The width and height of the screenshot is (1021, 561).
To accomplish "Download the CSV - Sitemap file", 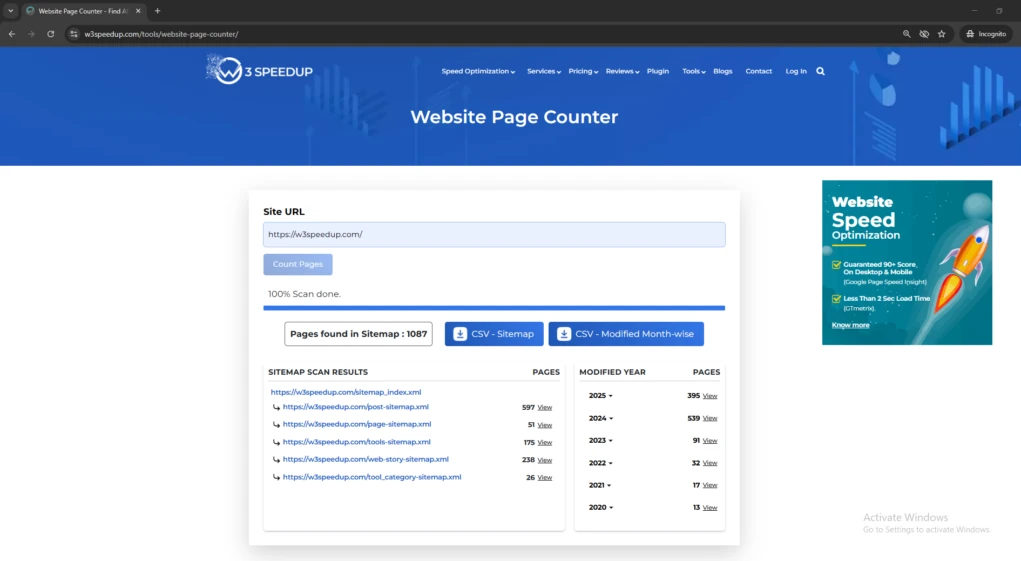I will (x=494, y=334).
